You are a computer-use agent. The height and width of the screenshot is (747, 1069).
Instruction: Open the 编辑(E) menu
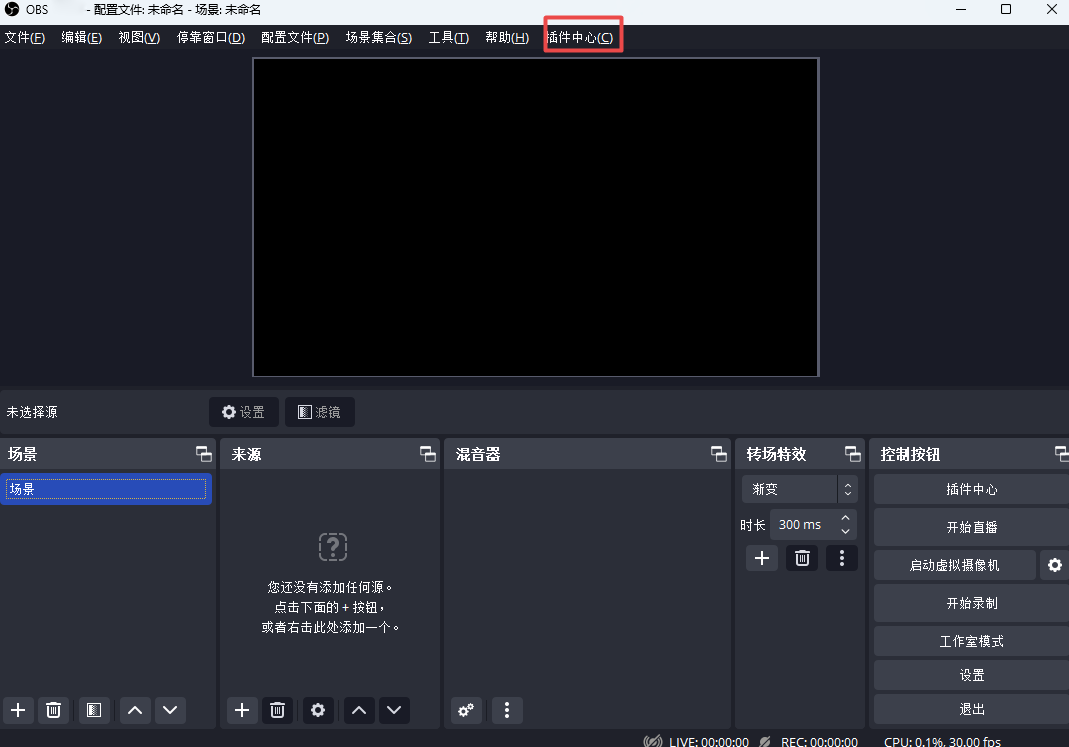coord(81,37)
